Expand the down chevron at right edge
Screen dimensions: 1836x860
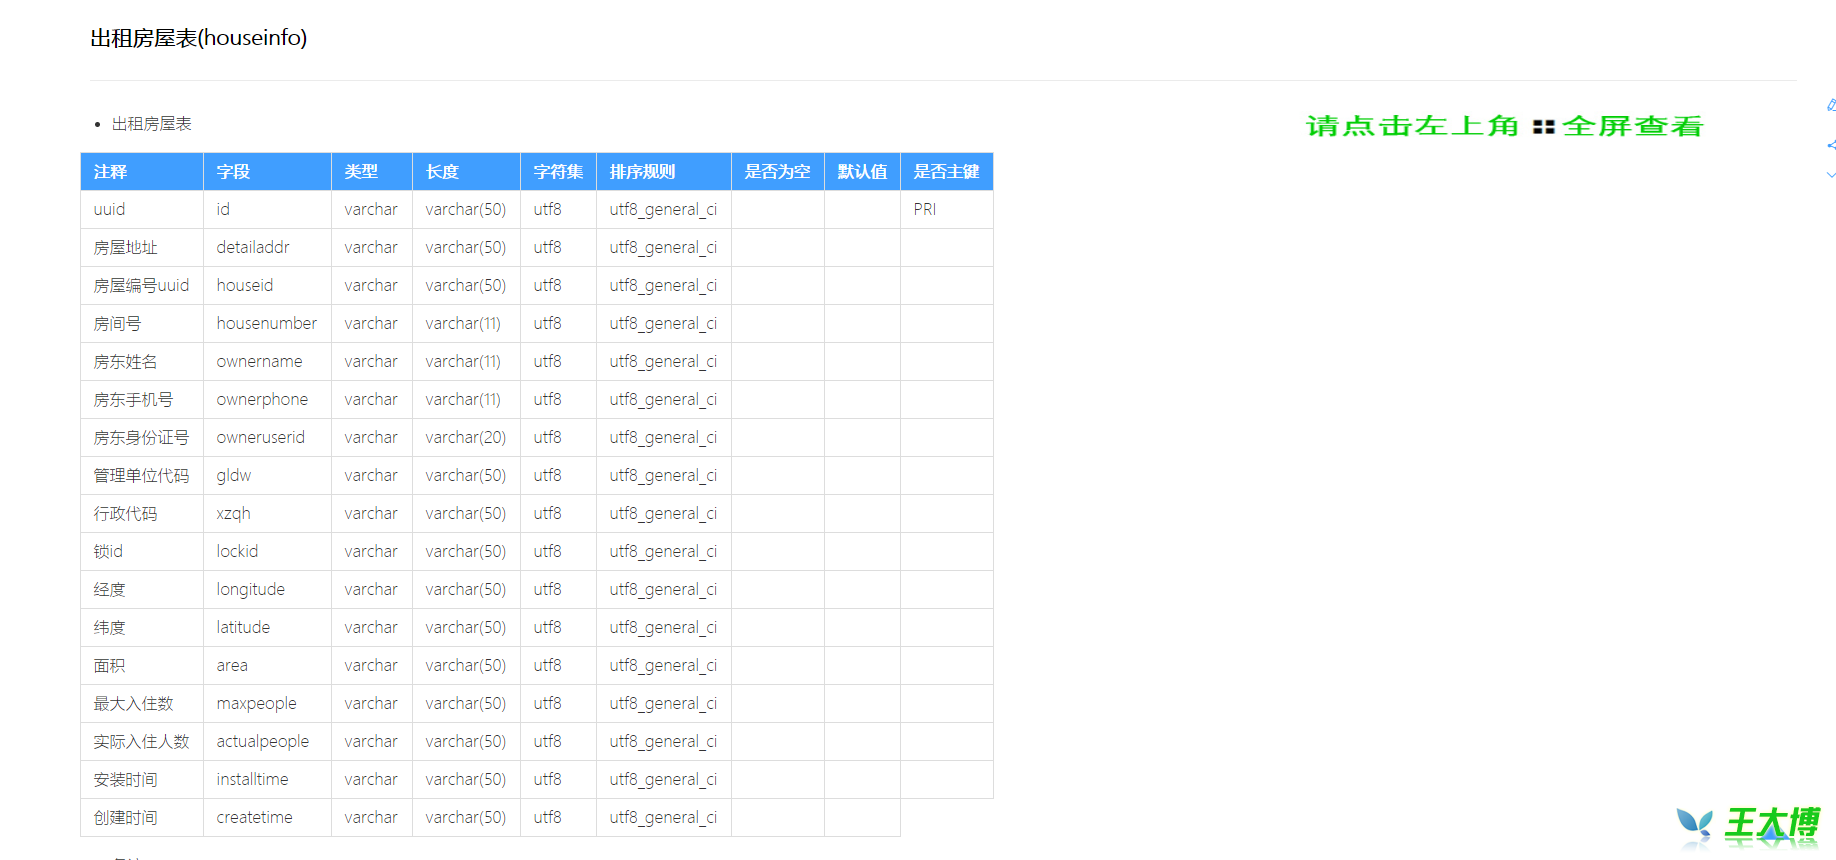click(1831, 175)
